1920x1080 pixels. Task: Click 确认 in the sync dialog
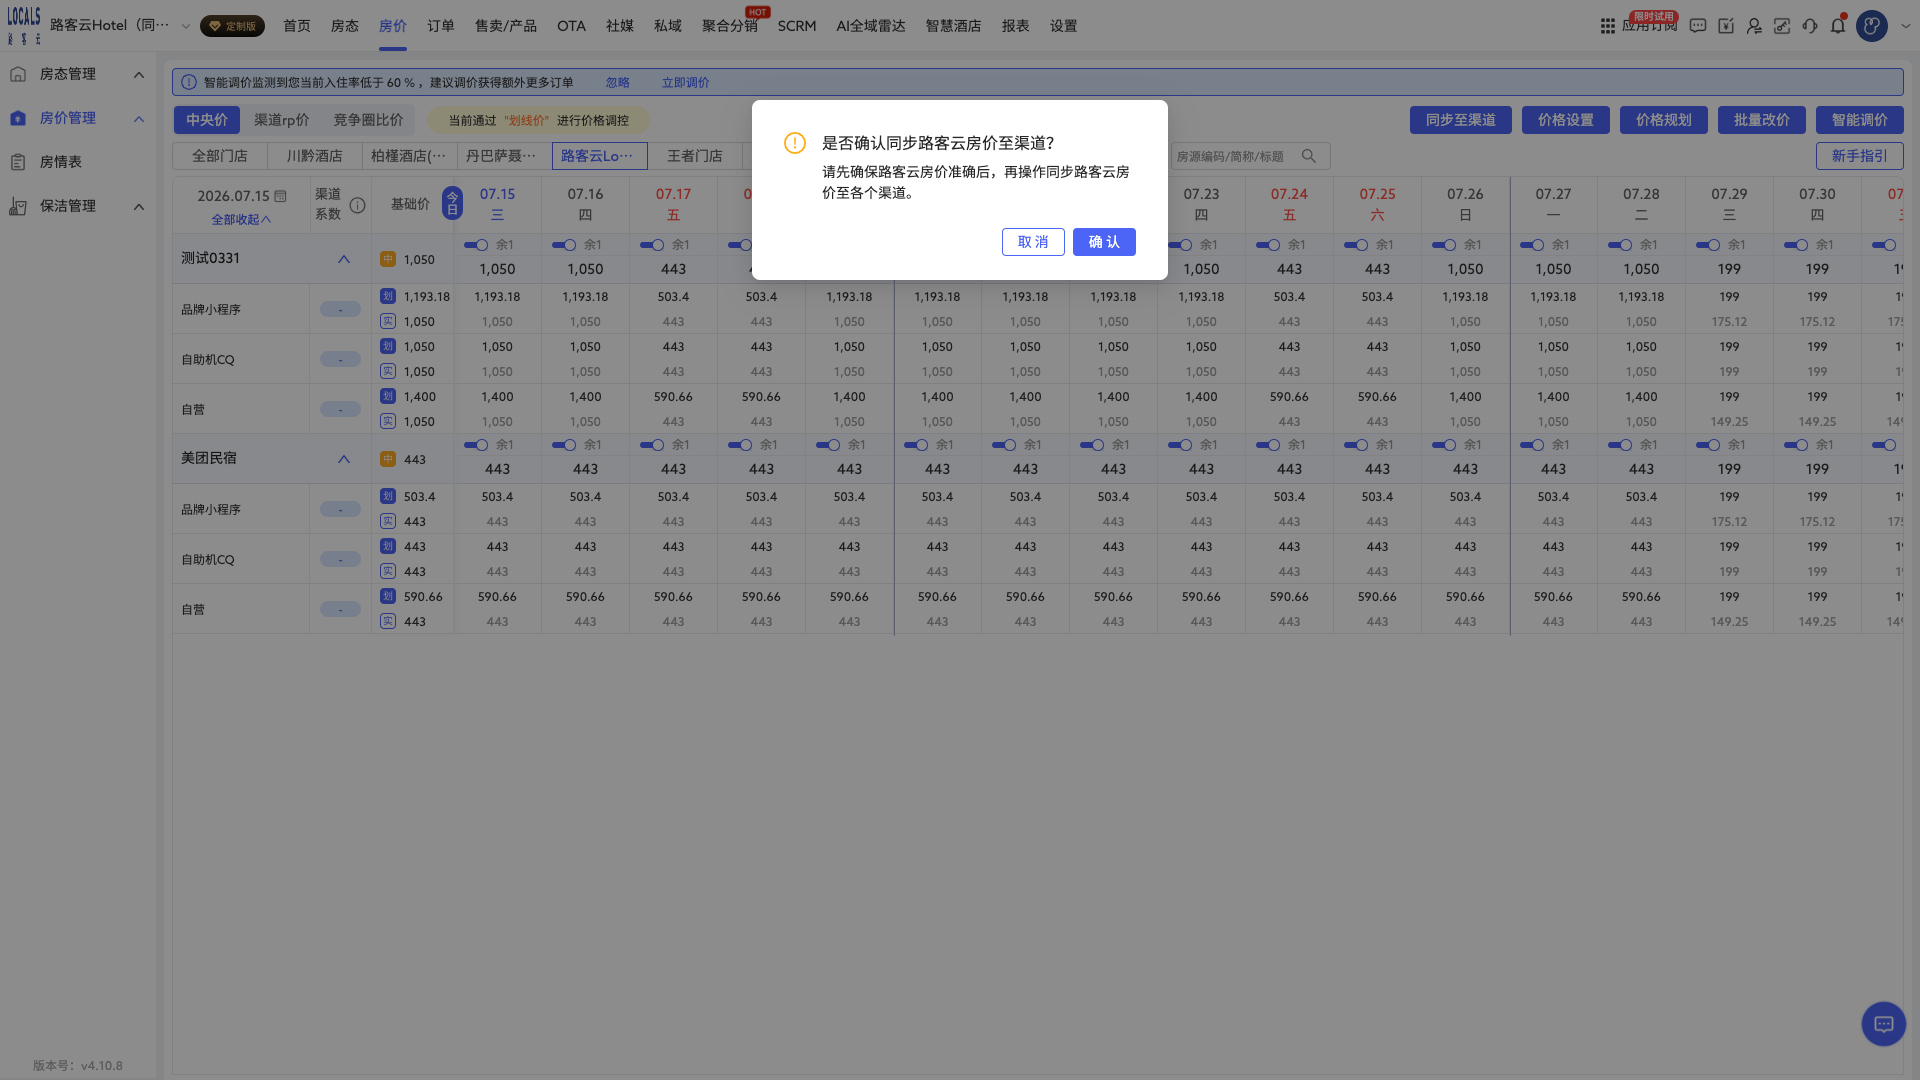click(1104, 242)
